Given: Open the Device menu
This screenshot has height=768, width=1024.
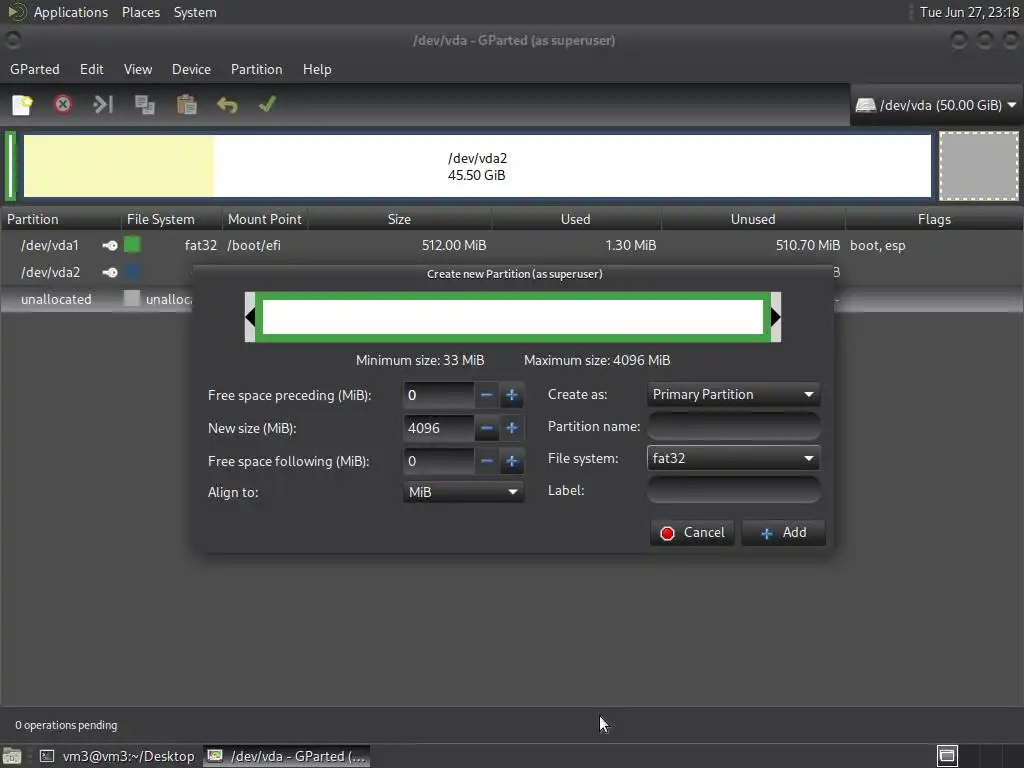Looking at the screenshot, I should [x=191, y=69].
